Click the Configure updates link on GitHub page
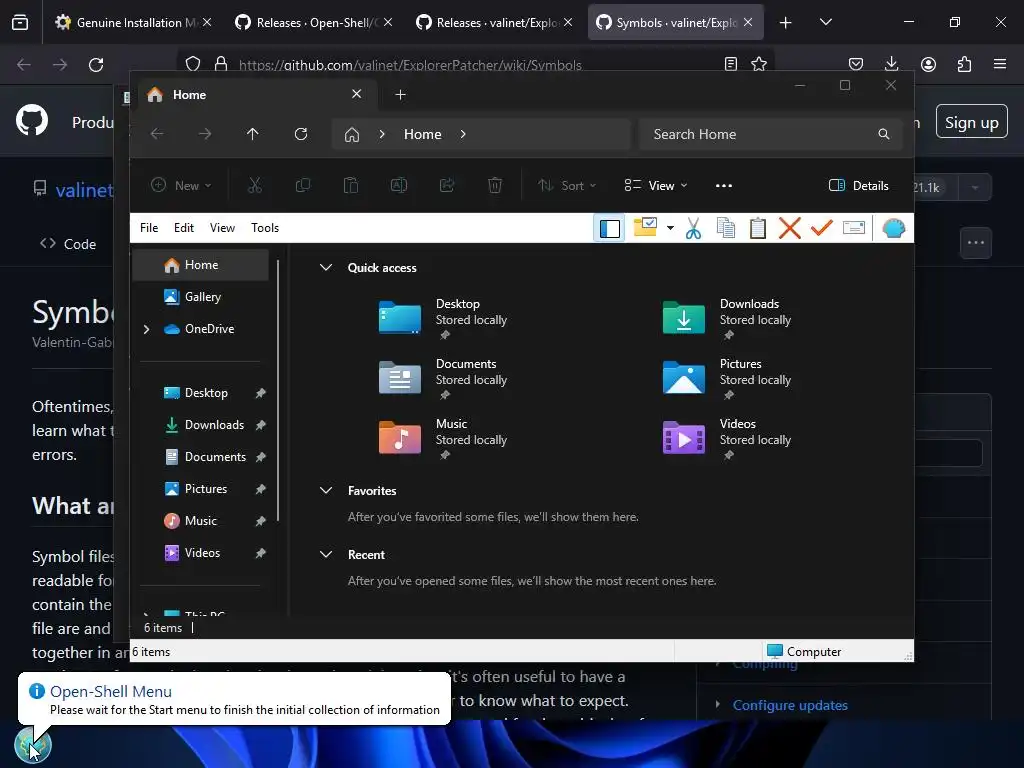 tap(790, 705)
